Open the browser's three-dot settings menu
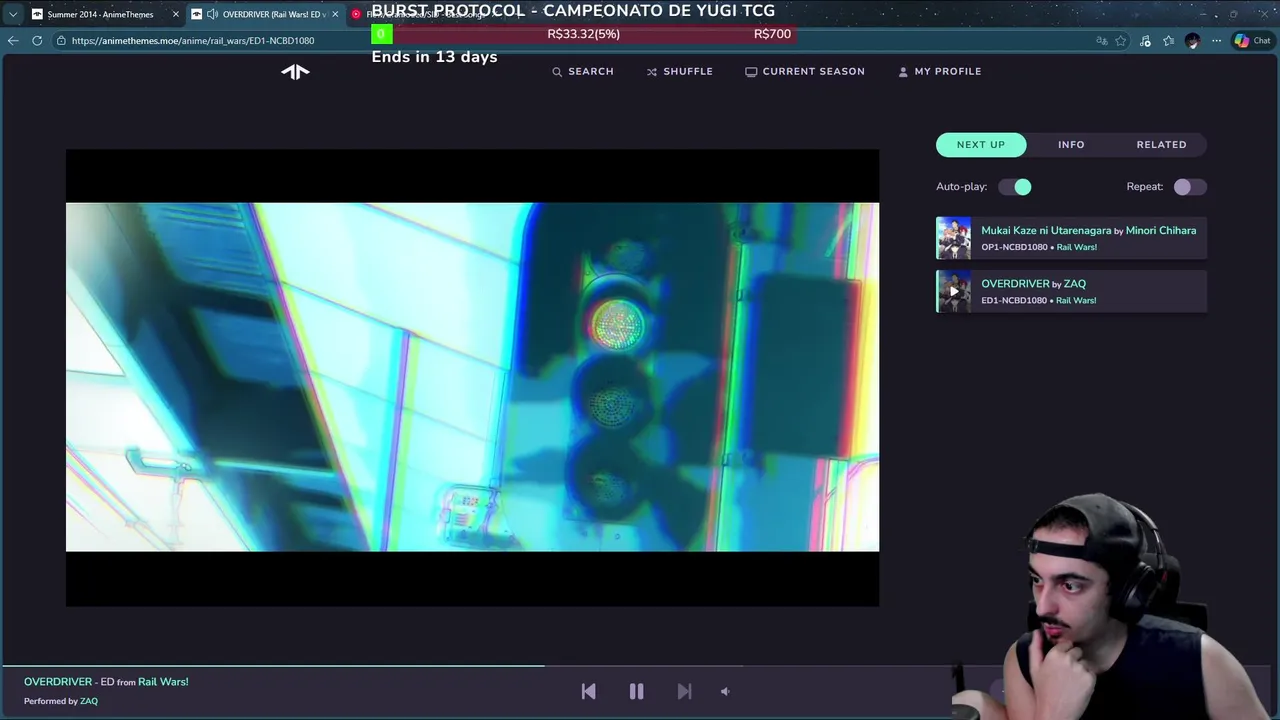The image size is (1280, 720). (1216, 41)
